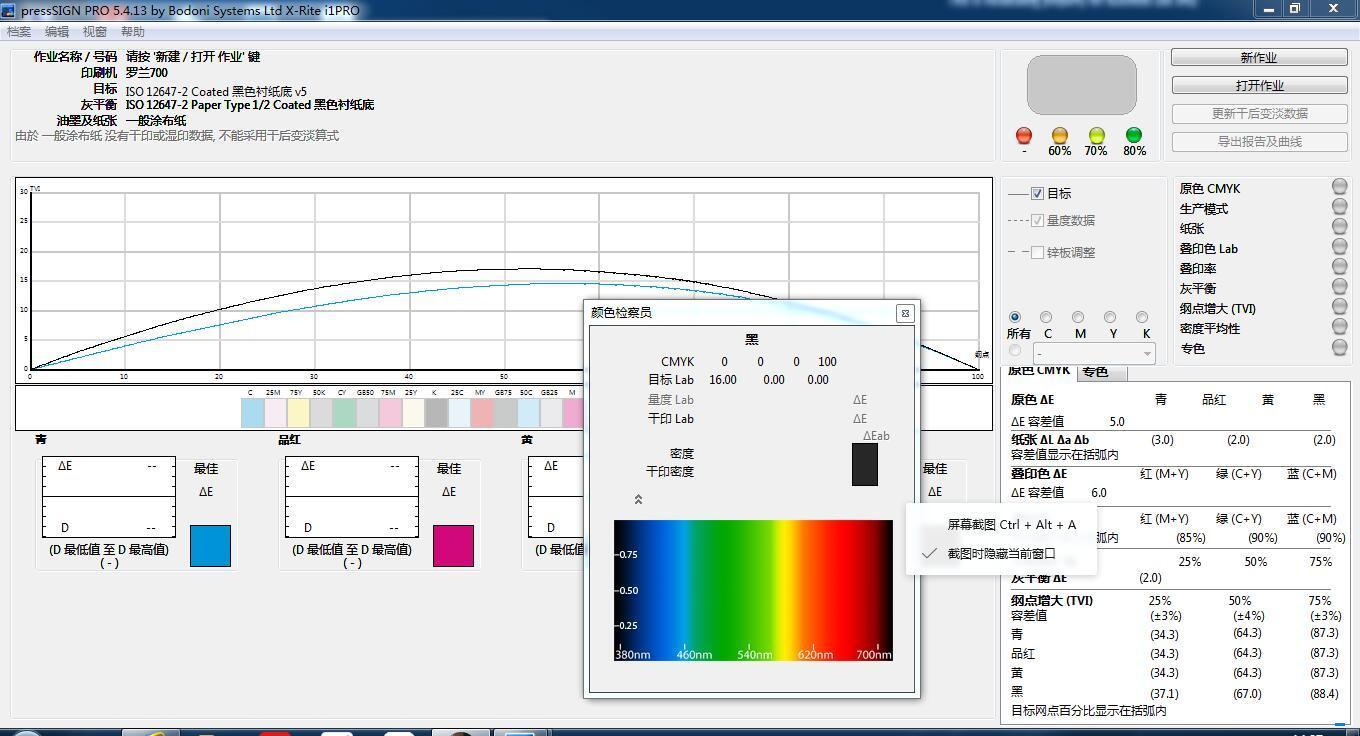Select the GB25 patch in the color strip
Screen dimensions: 1360x736
point(551,412)
